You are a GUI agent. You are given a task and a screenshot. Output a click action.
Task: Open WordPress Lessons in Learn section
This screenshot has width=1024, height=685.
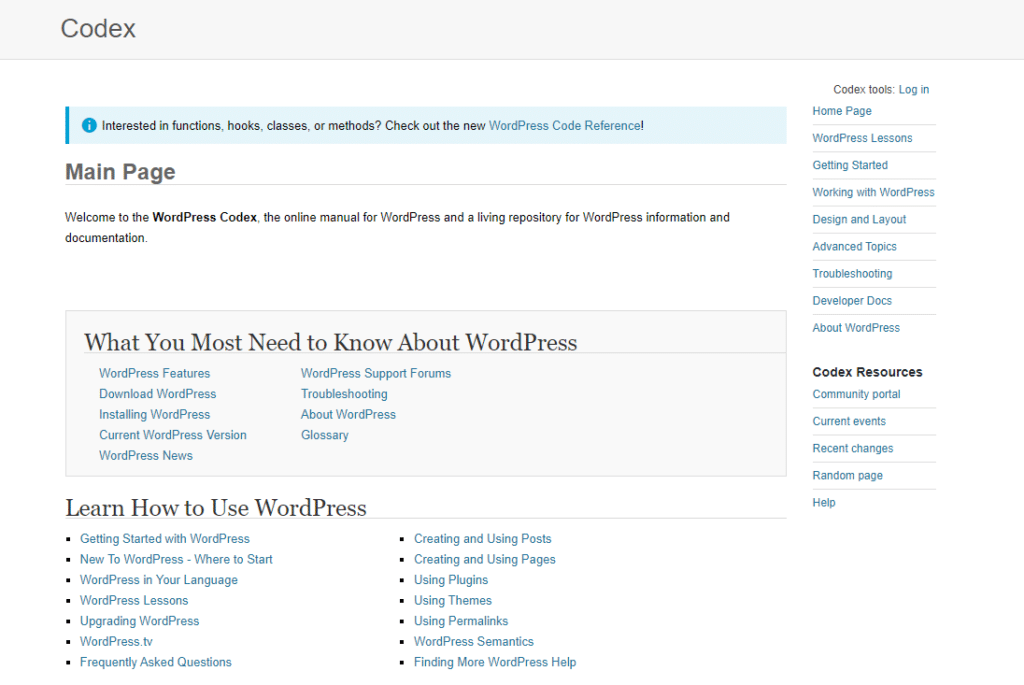tap(134, 601)
